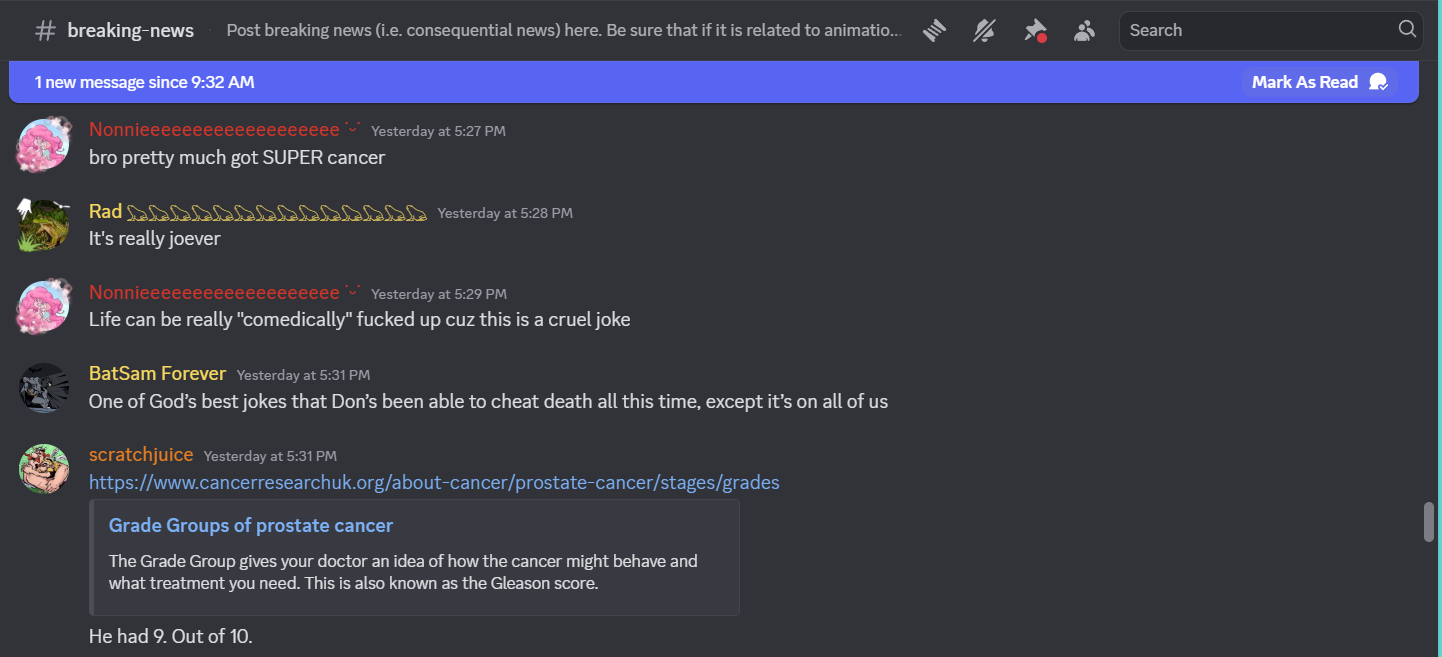Click Mark As Read button
Viewport: 1442px width, 657px height.
[1318, 82]
